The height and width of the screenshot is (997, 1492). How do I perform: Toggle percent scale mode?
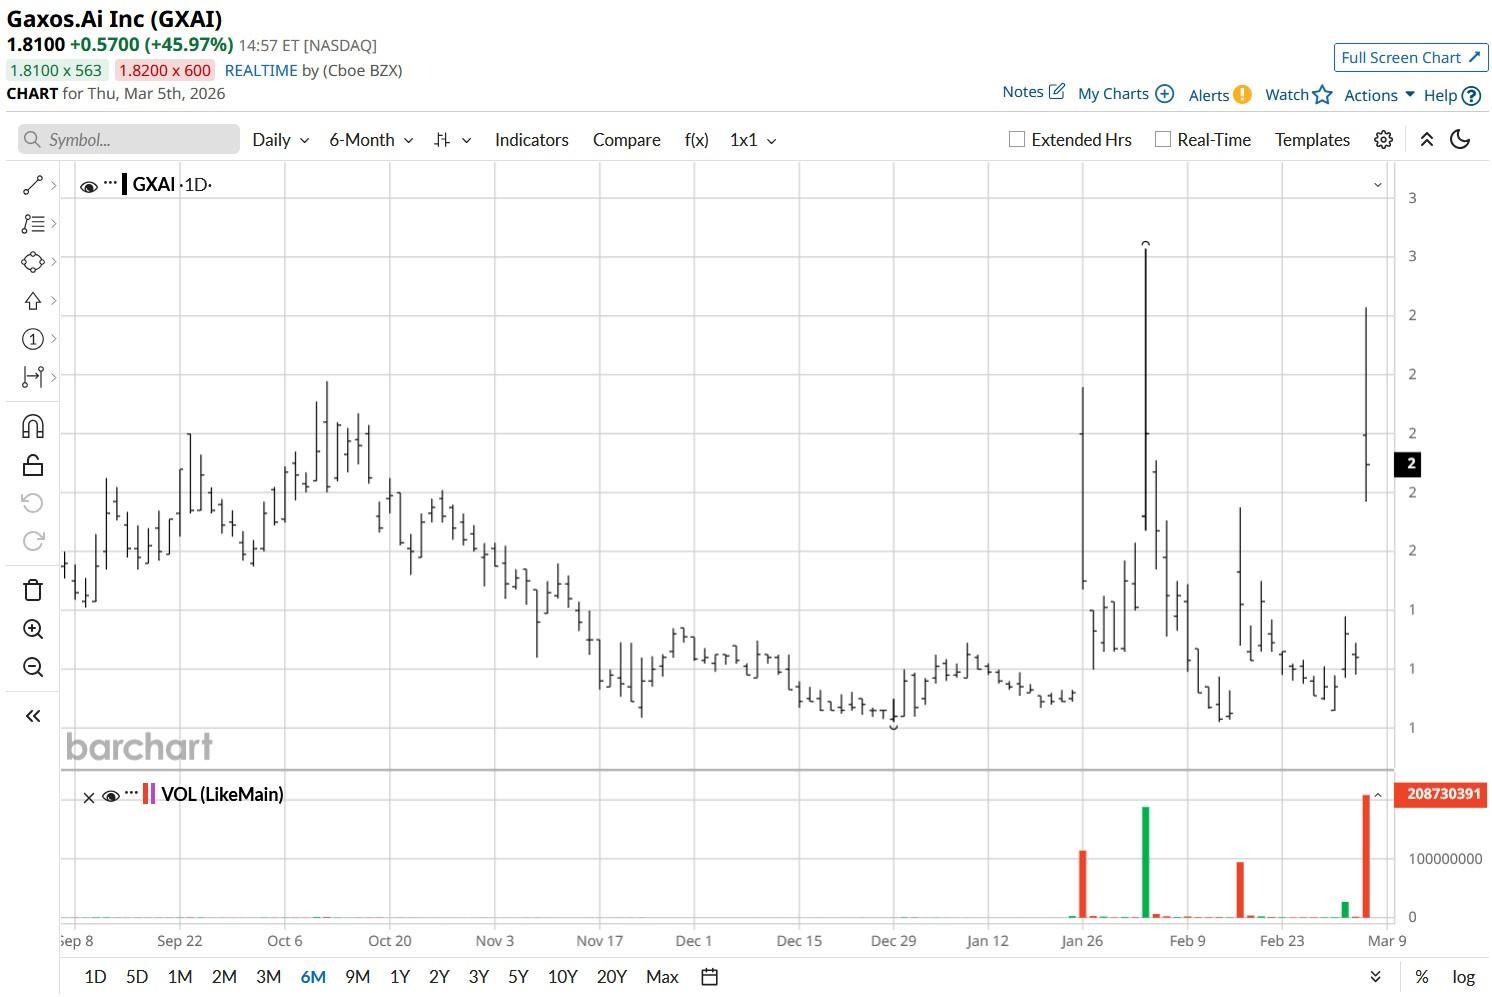point(1421,977)
